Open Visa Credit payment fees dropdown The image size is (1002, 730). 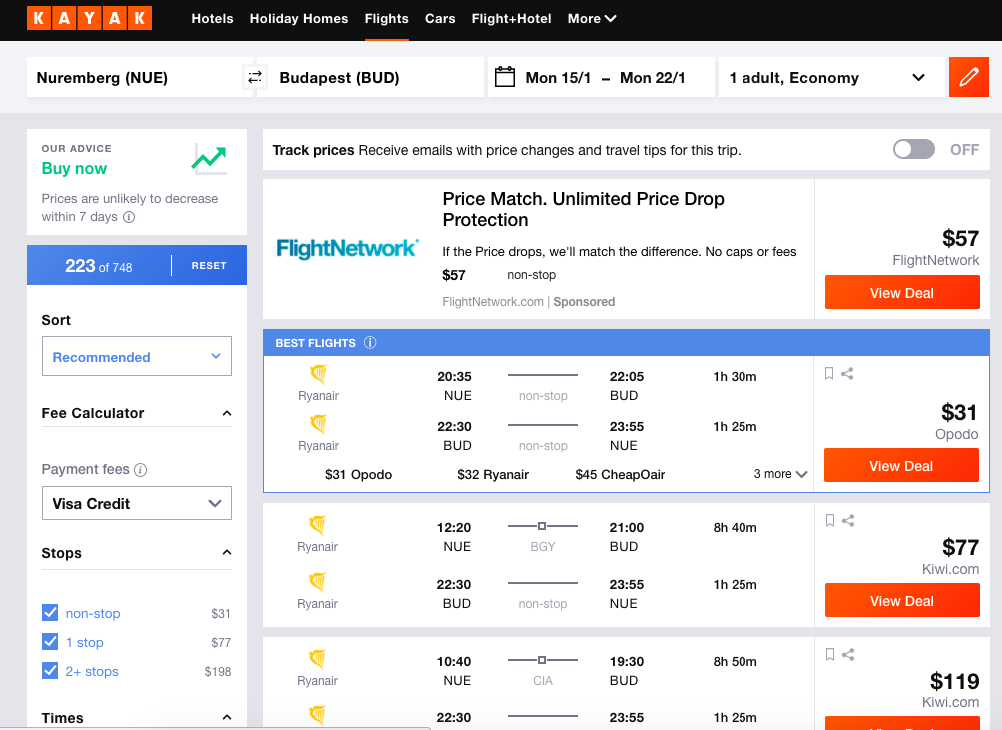point(137,503)
